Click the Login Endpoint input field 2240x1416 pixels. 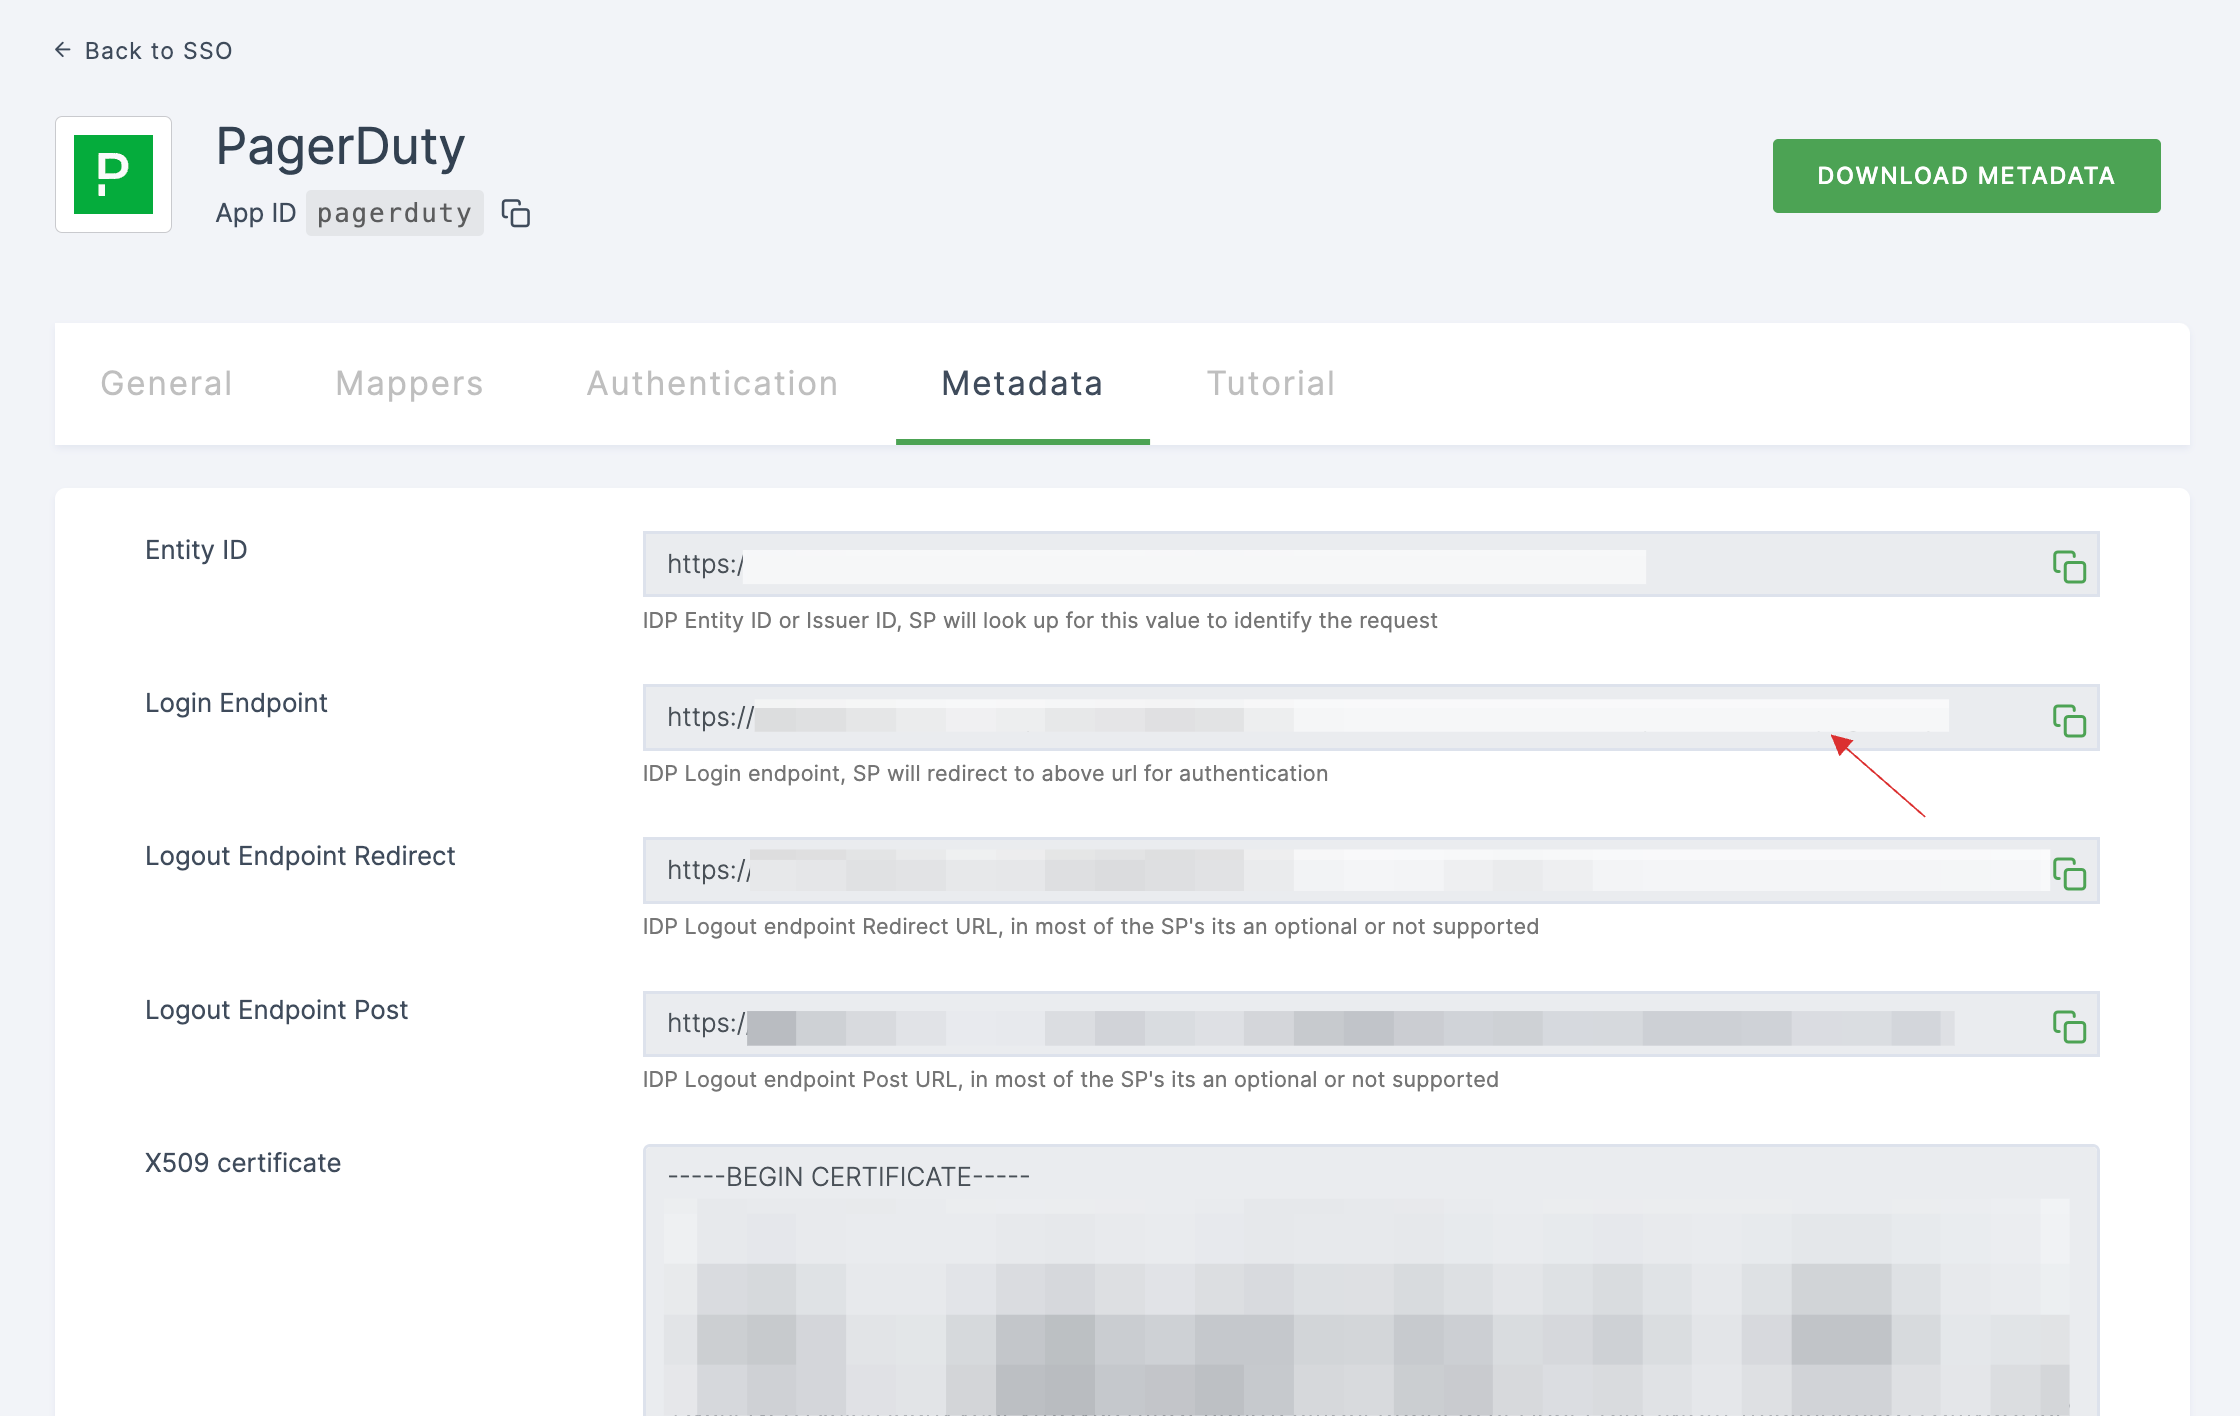[x=1370, y=717]
